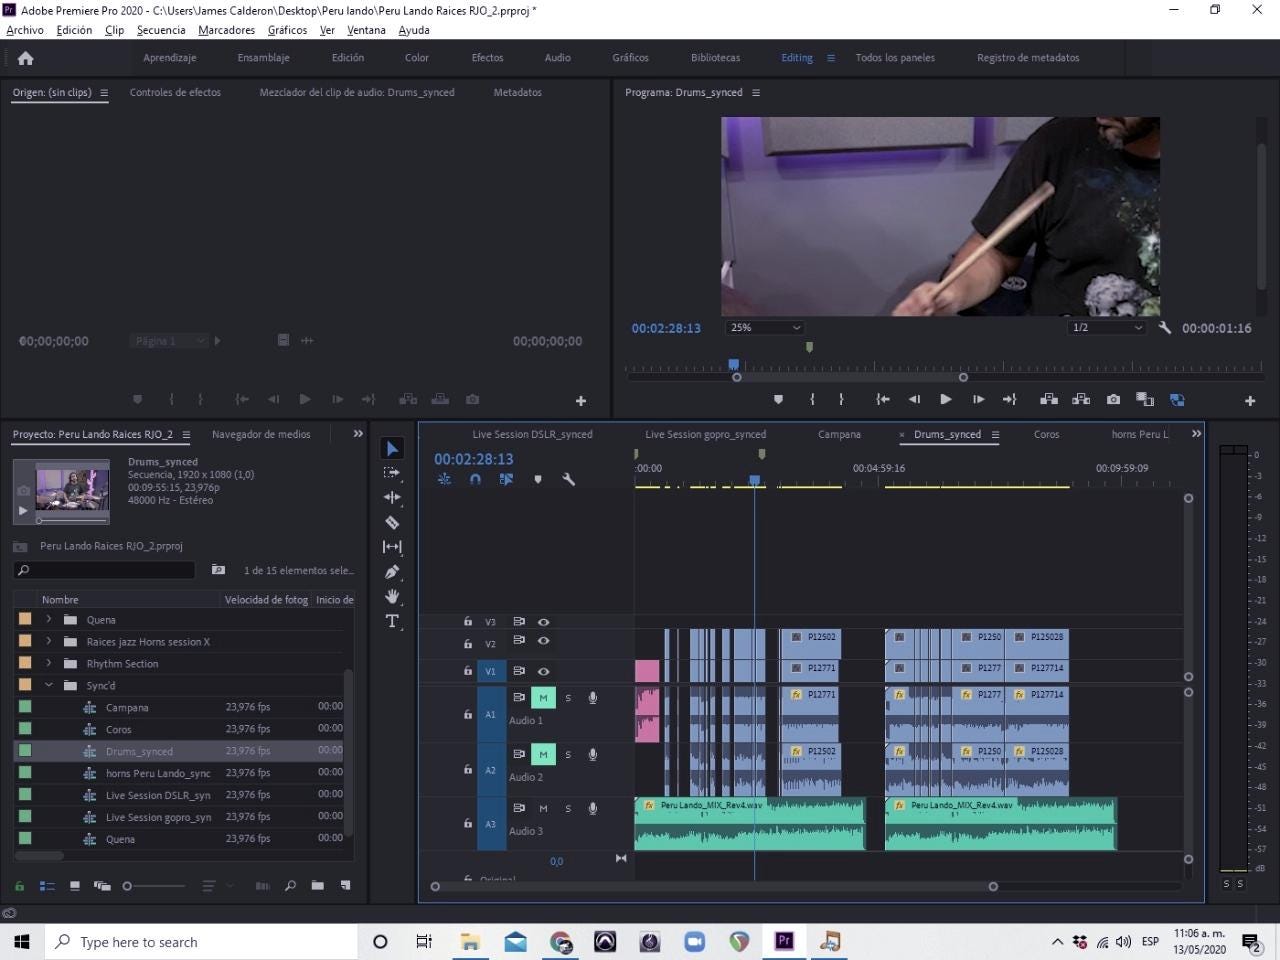The image size is (1280, 960).
Task: Expand Raices jazz Horns session X bin
Action: pos(48,641)
